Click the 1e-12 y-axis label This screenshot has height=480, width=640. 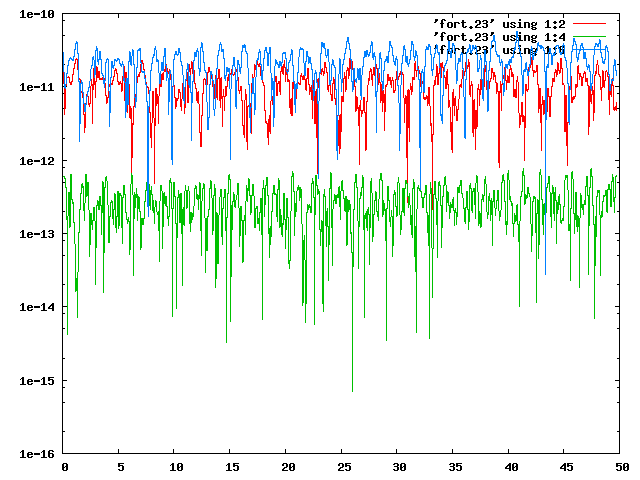coord(37,160)
